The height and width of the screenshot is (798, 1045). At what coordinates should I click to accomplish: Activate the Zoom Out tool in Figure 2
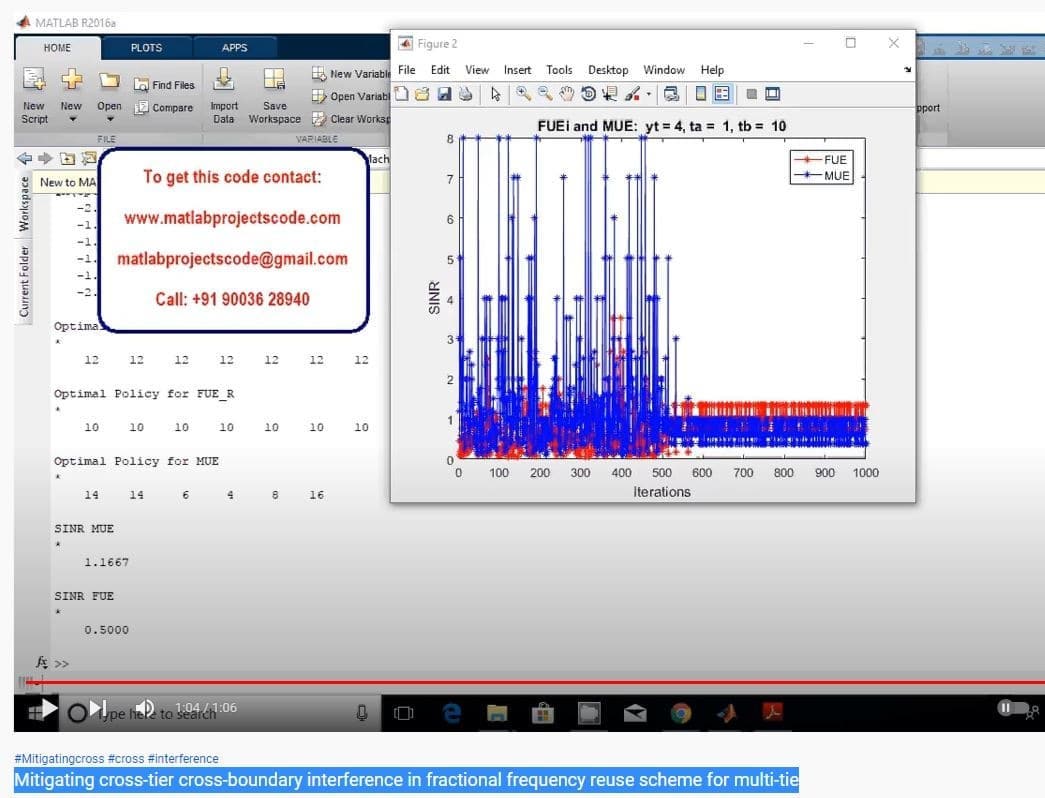coord(545,94)
